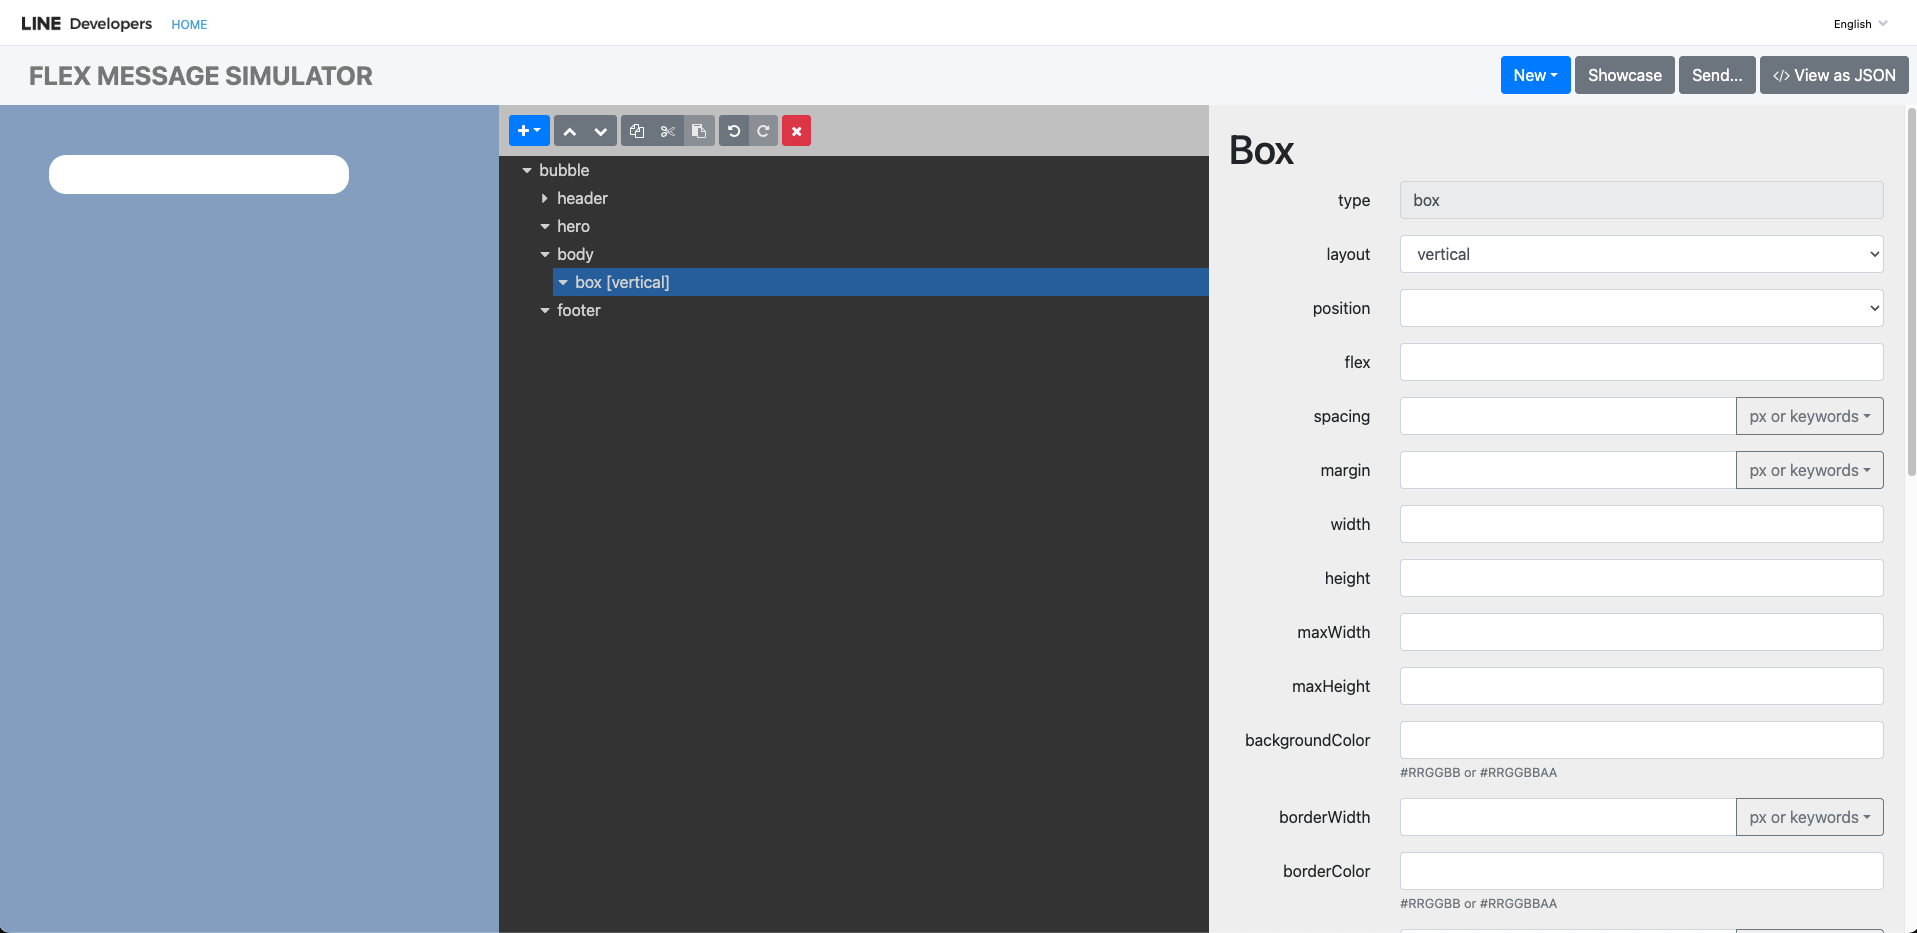Image resolution: width=1917 pixels, height=933 pixels.
Task: Cut the selected element with scissors icon
Action: click(668, 131)
